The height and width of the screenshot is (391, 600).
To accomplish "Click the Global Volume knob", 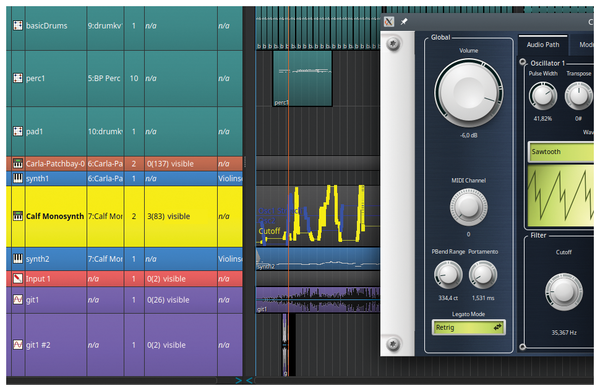I will coord(469,93).
